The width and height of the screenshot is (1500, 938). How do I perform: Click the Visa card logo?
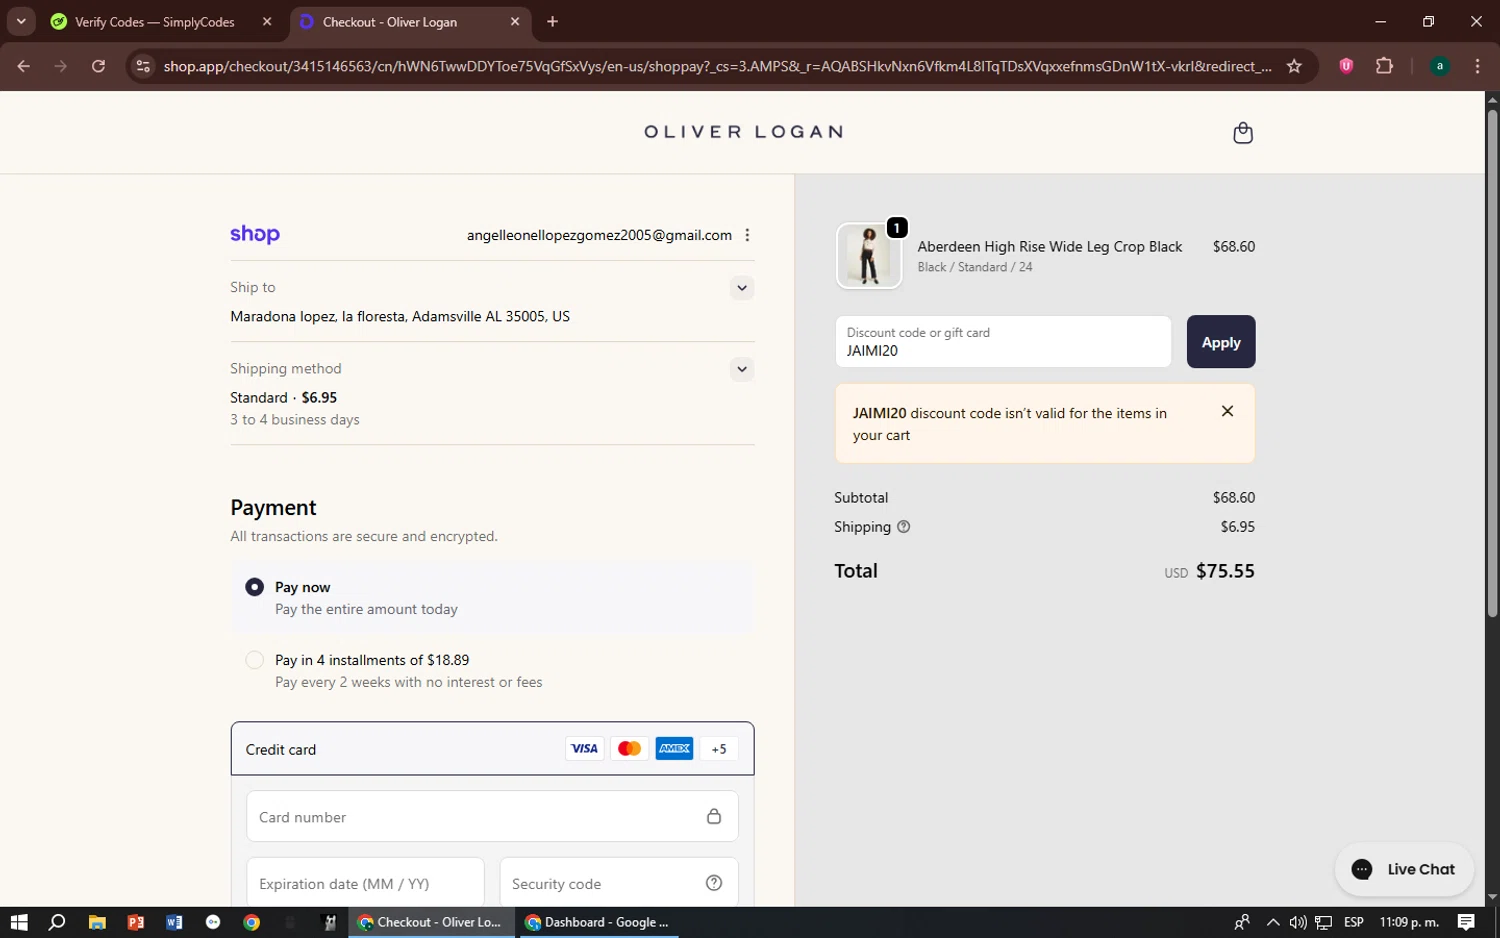pyautogui.click(x=584, y=748)
